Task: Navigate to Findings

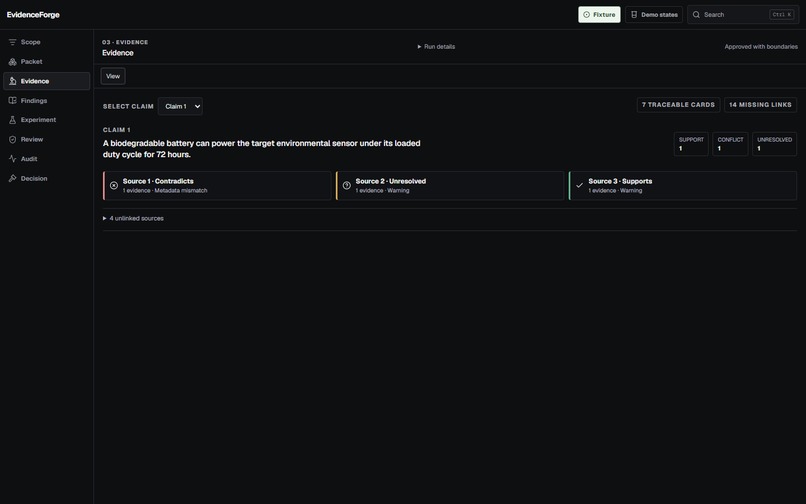Action: tap(46, 101)
